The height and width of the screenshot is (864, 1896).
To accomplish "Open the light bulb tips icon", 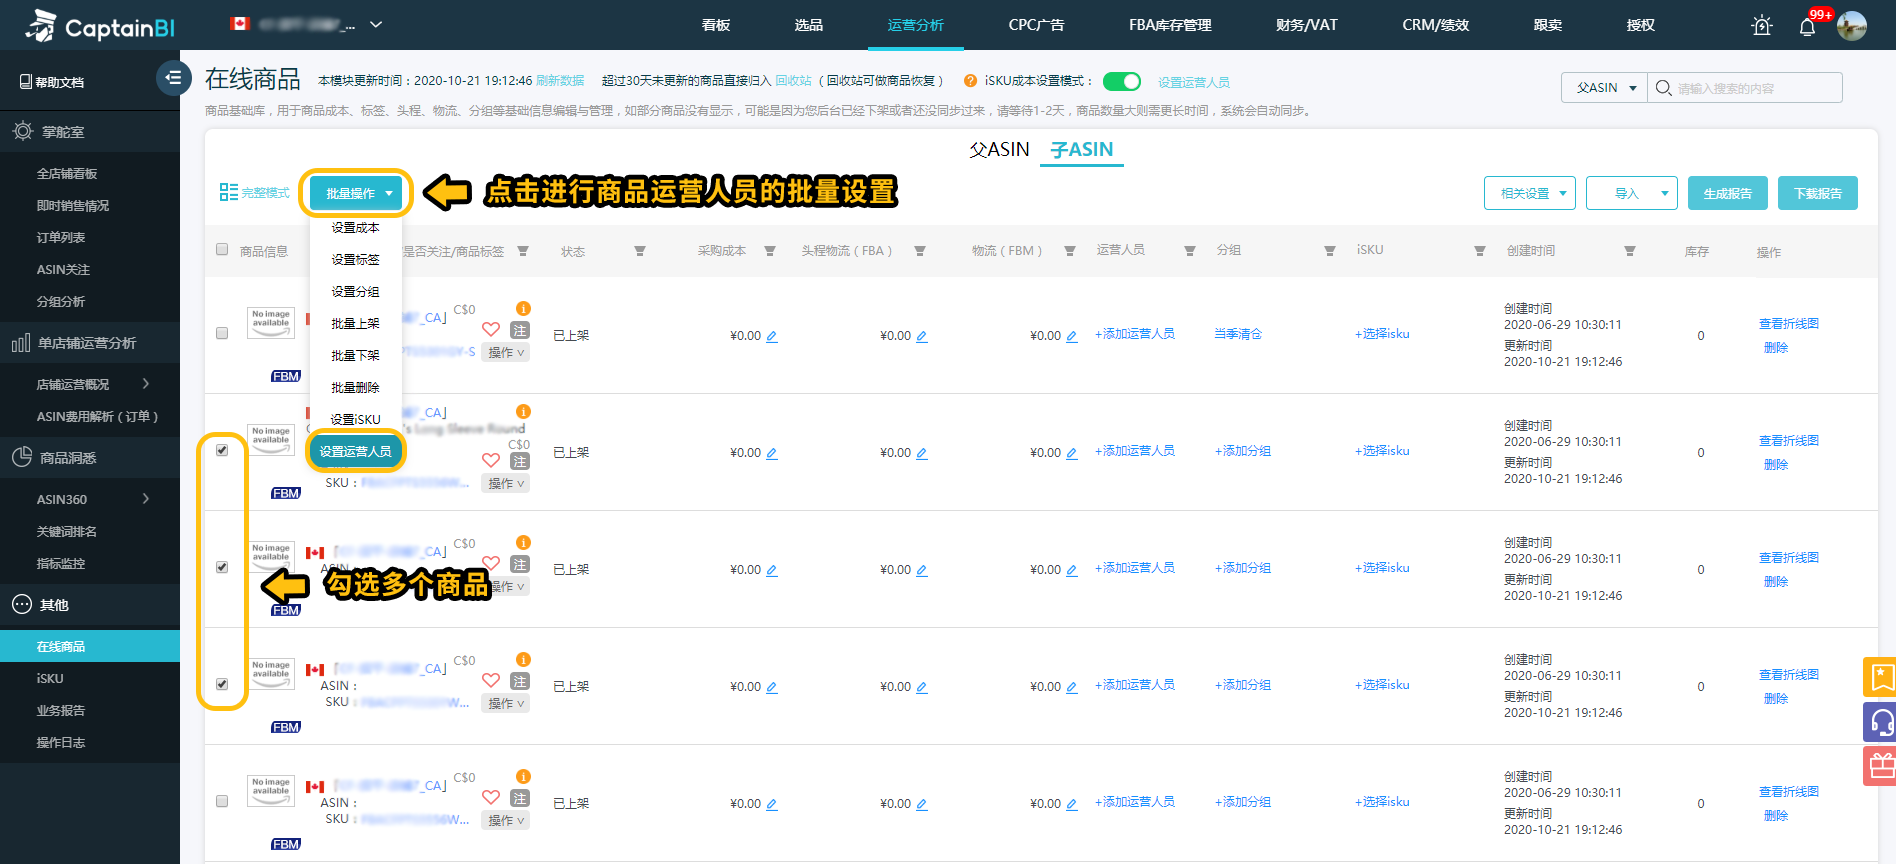I will point(1762,26).
